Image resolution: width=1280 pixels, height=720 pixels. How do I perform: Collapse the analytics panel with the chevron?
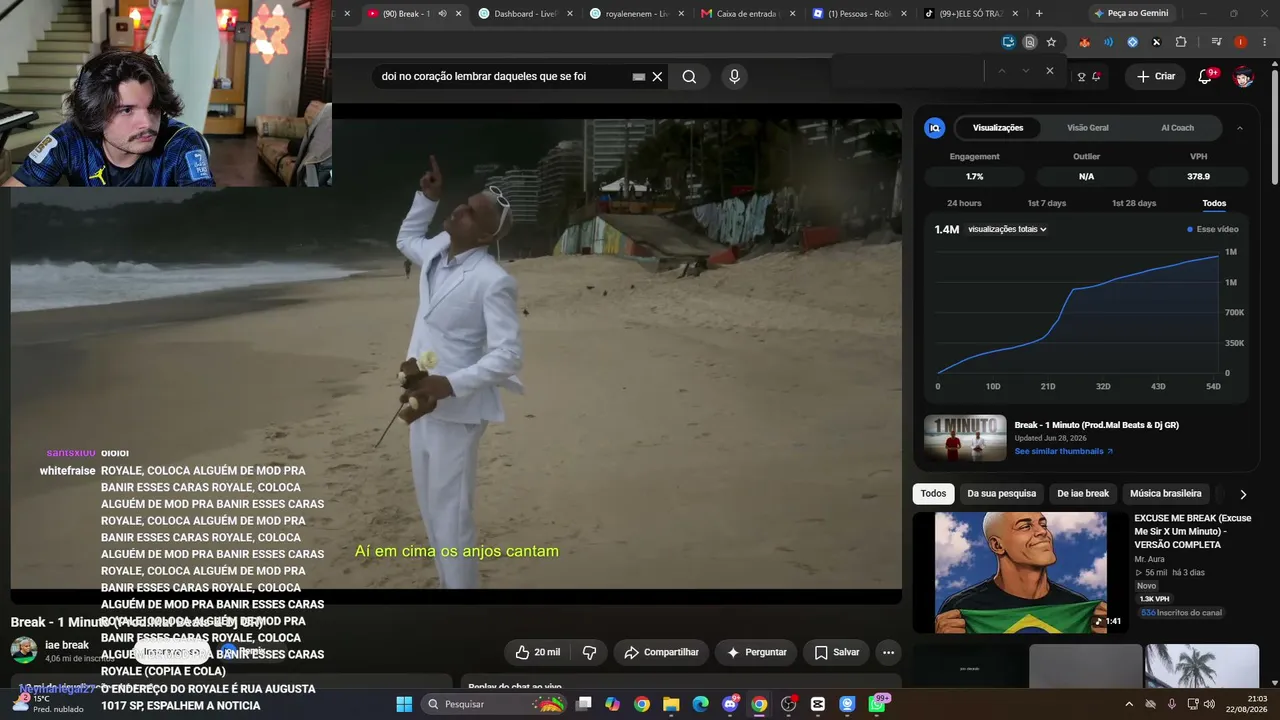coord(1240,128)
